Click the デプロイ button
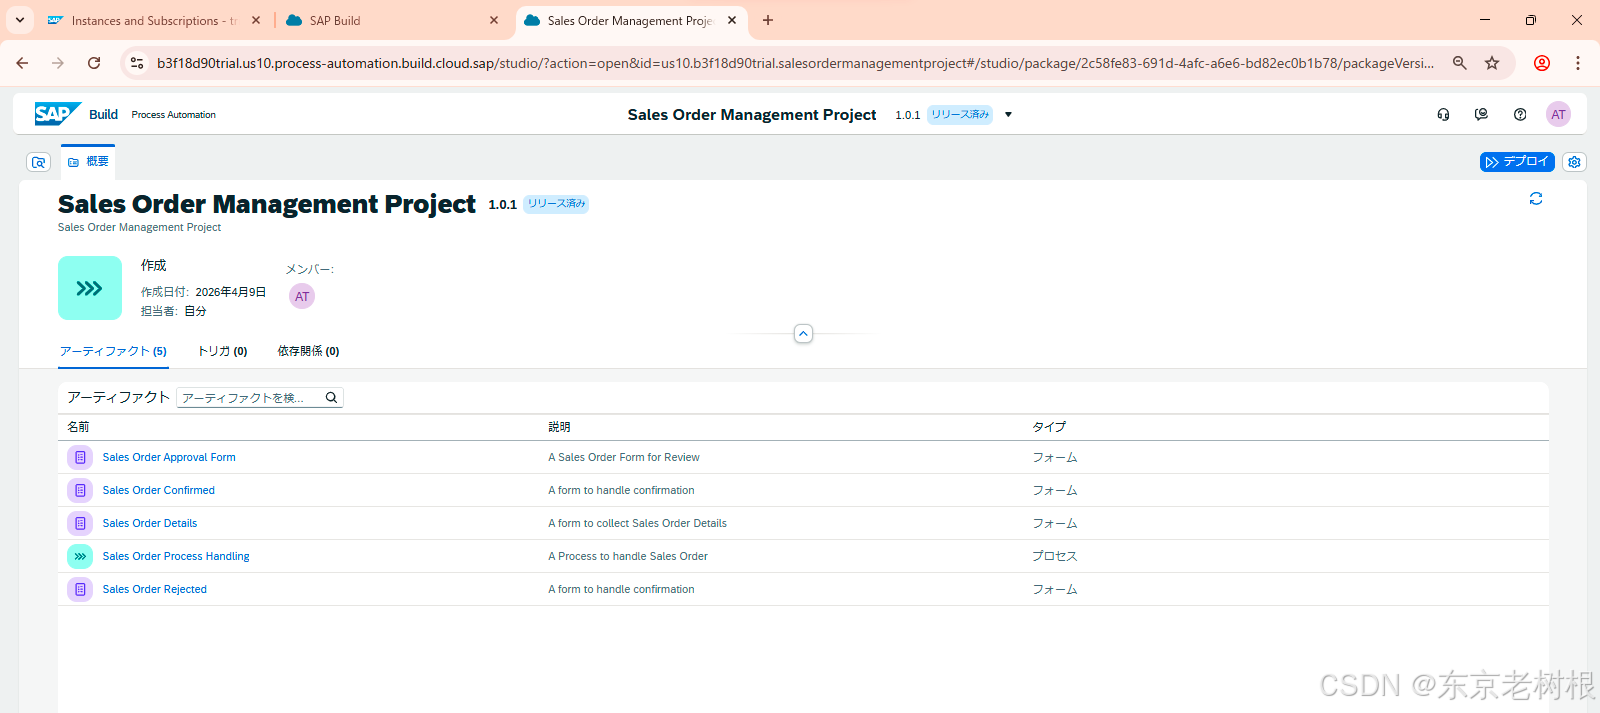The height and width of the screenshot is (713, 1600). (1517, 162)
